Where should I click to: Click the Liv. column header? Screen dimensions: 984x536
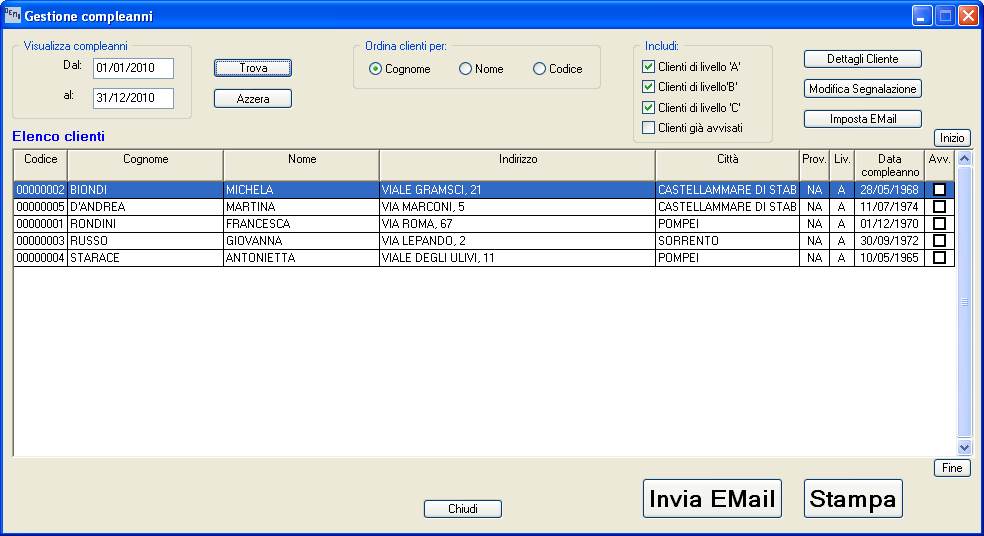tap(842, 166)
